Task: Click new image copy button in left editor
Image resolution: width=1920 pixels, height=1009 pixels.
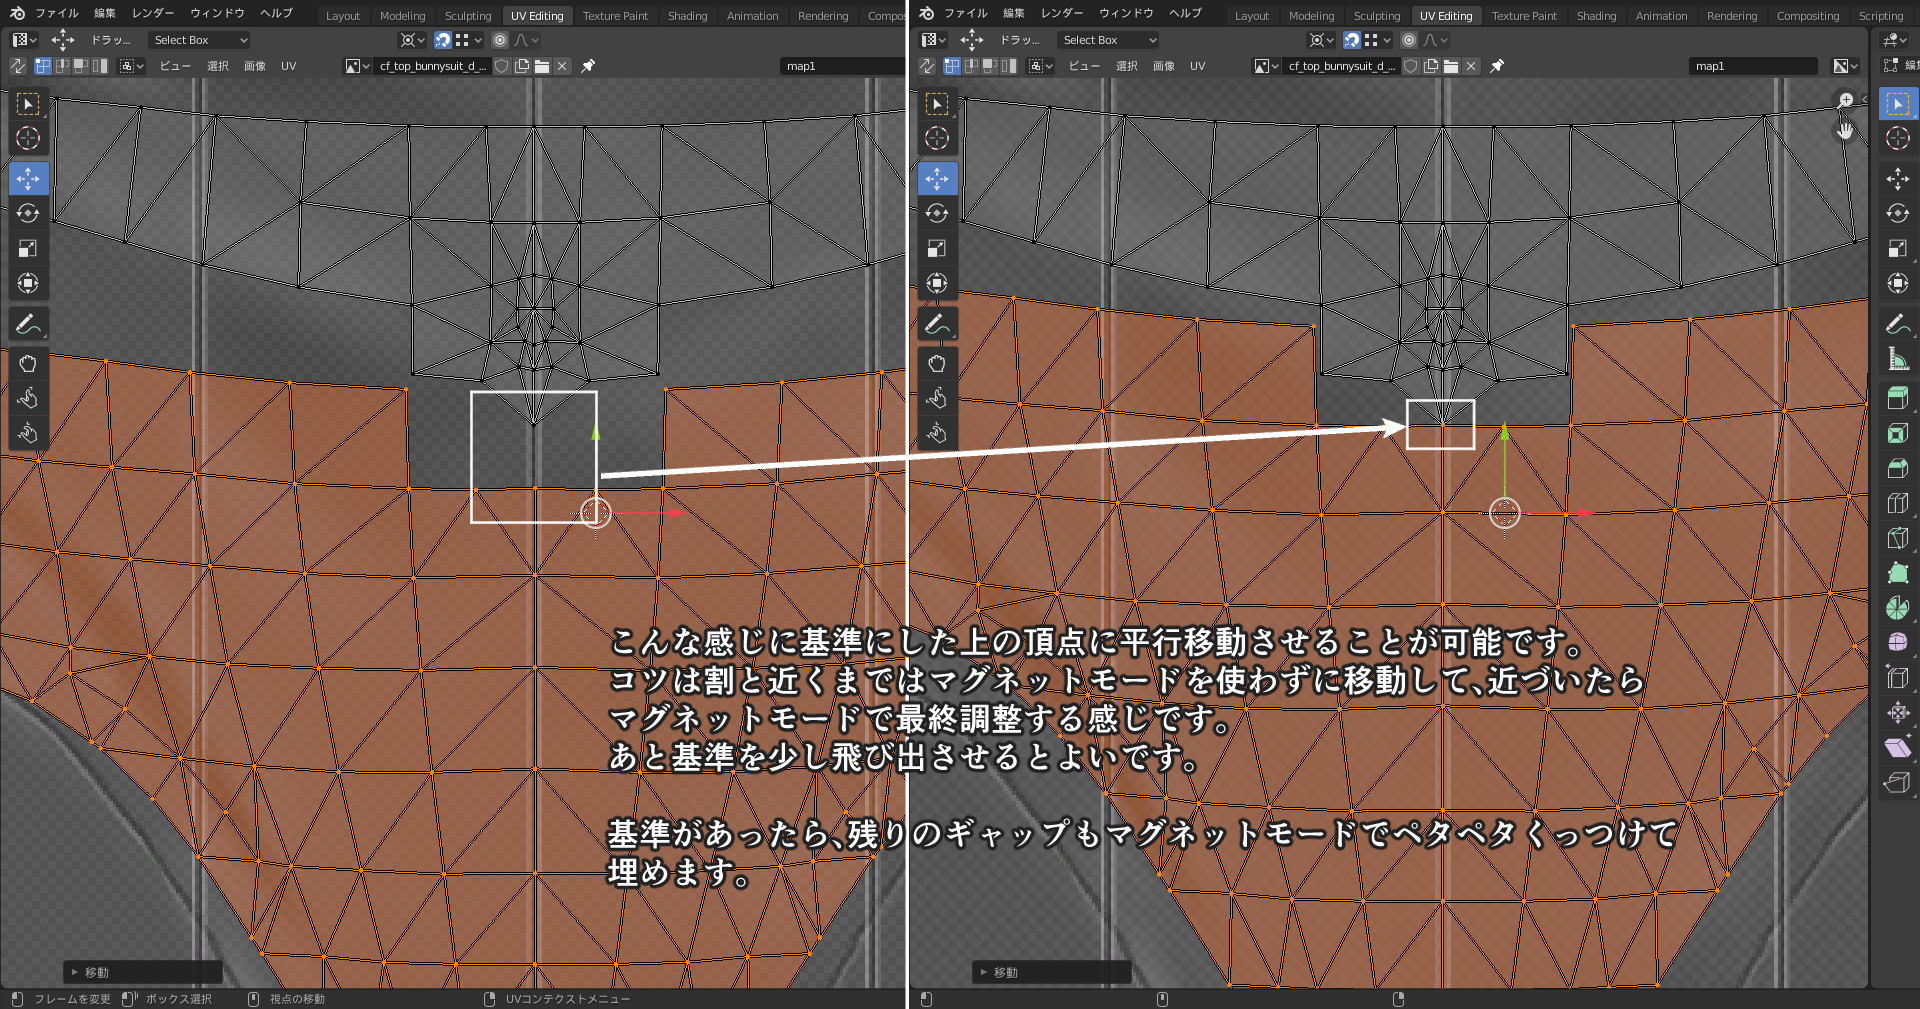Action: pos(522,66)
